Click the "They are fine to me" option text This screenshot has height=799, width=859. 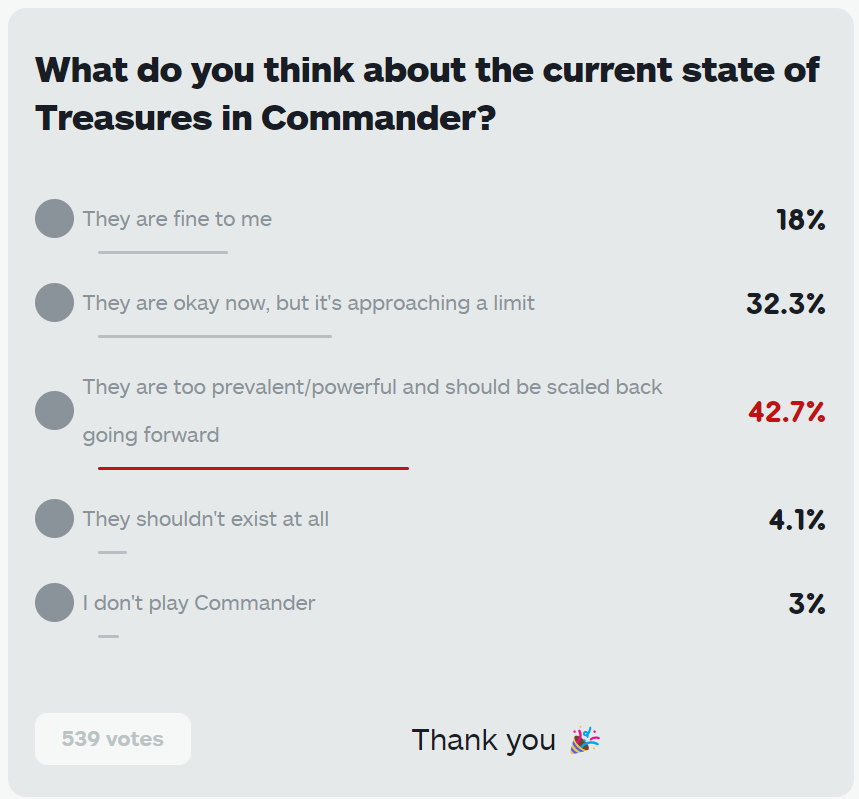click(177, 218)
